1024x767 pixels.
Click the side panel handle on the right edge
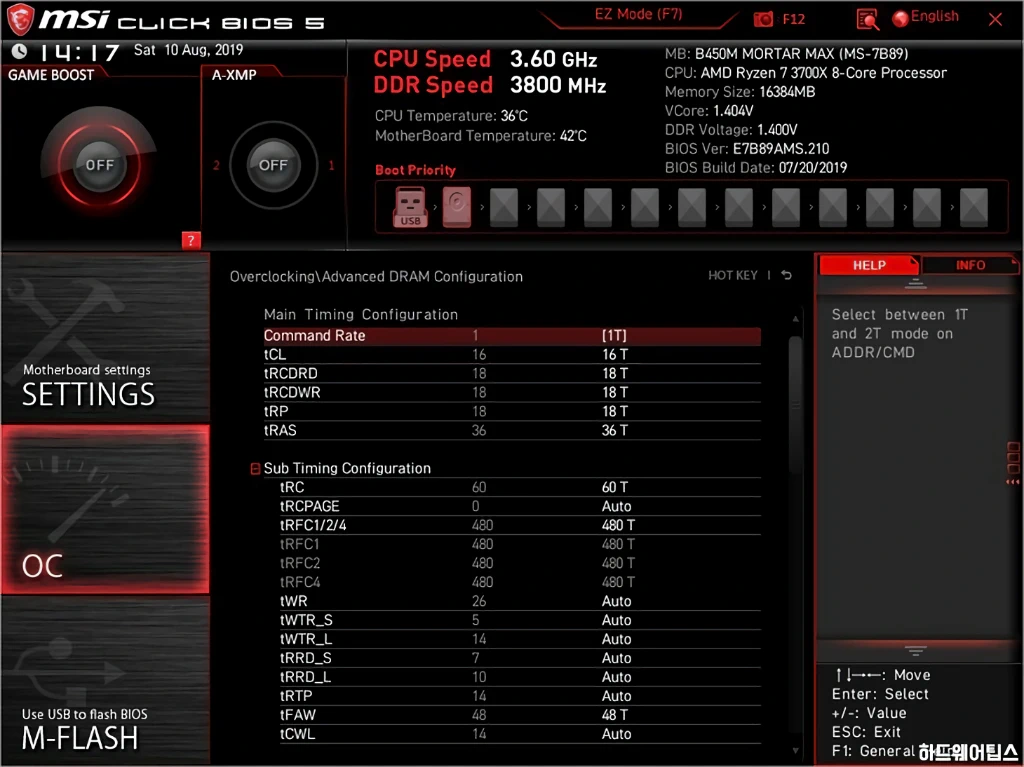1013,463
